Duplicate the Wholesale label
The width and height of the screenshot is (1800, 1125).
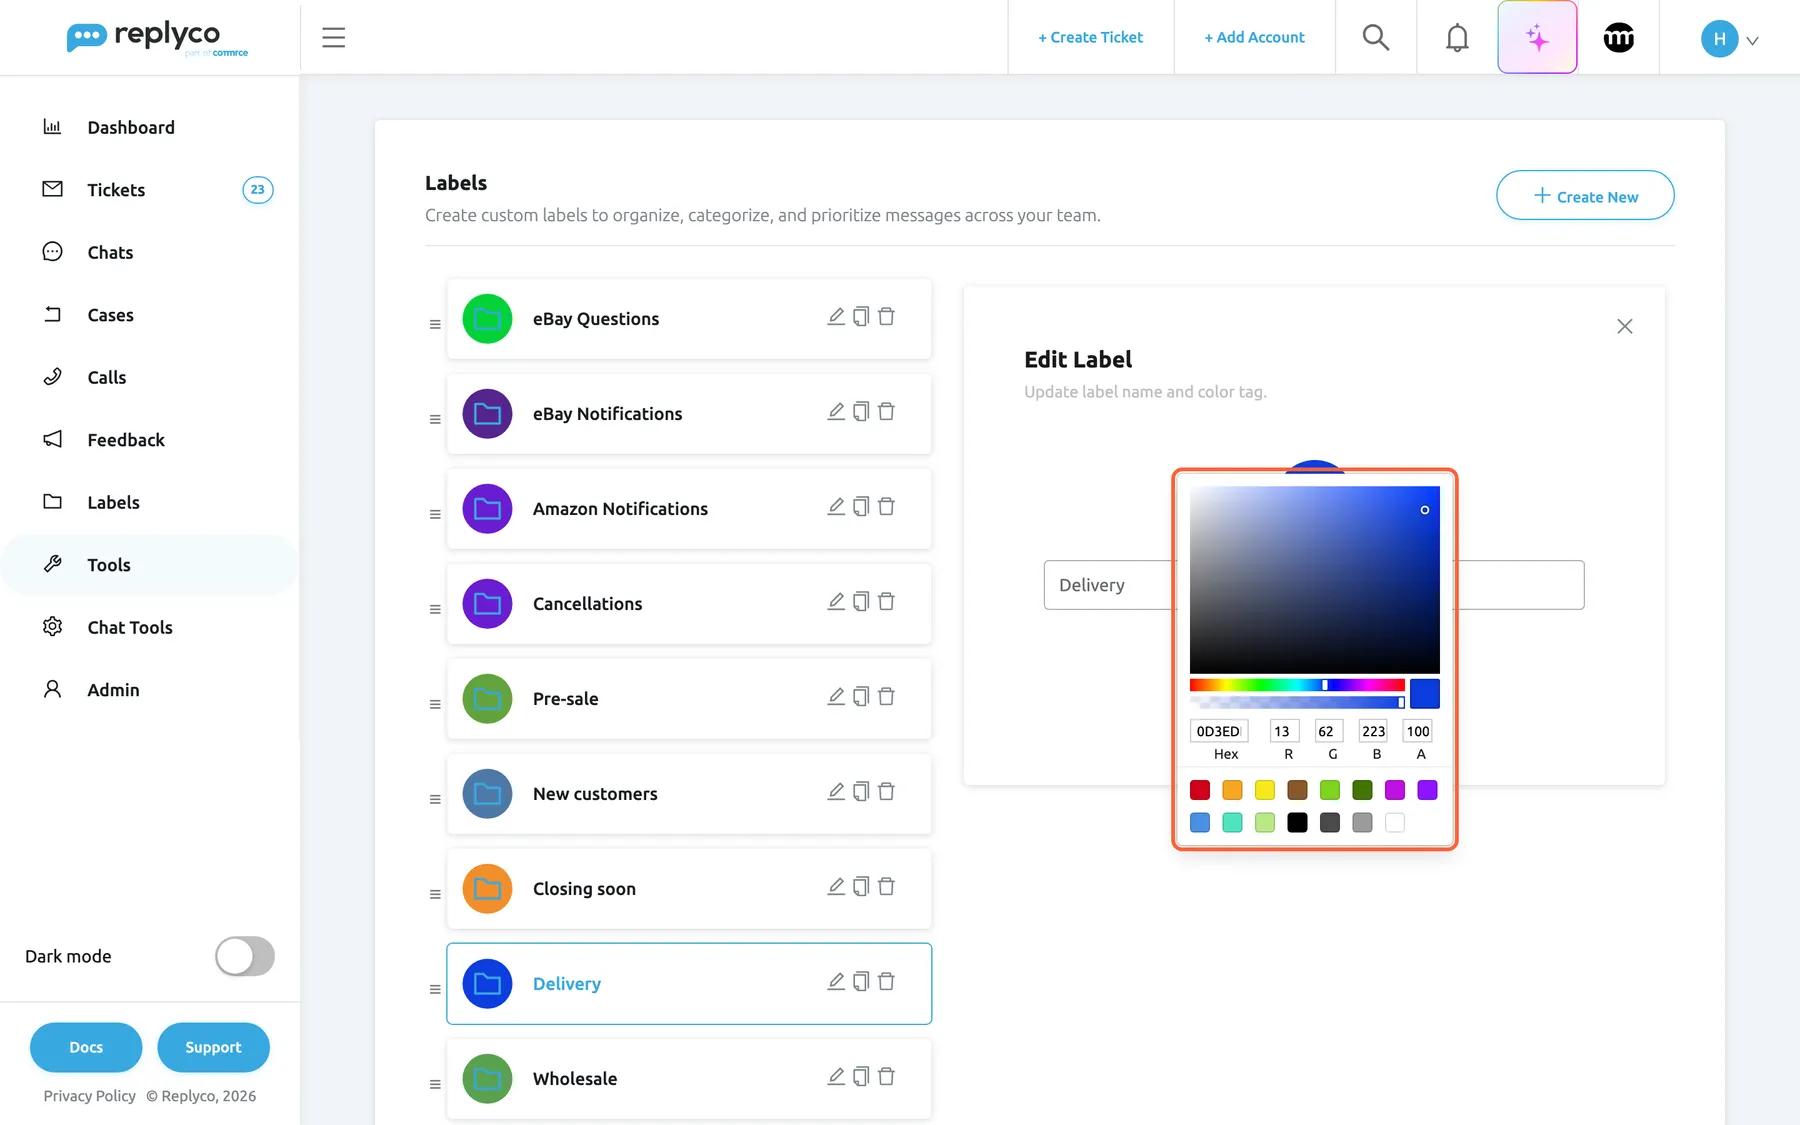[x=861, y=1077]
